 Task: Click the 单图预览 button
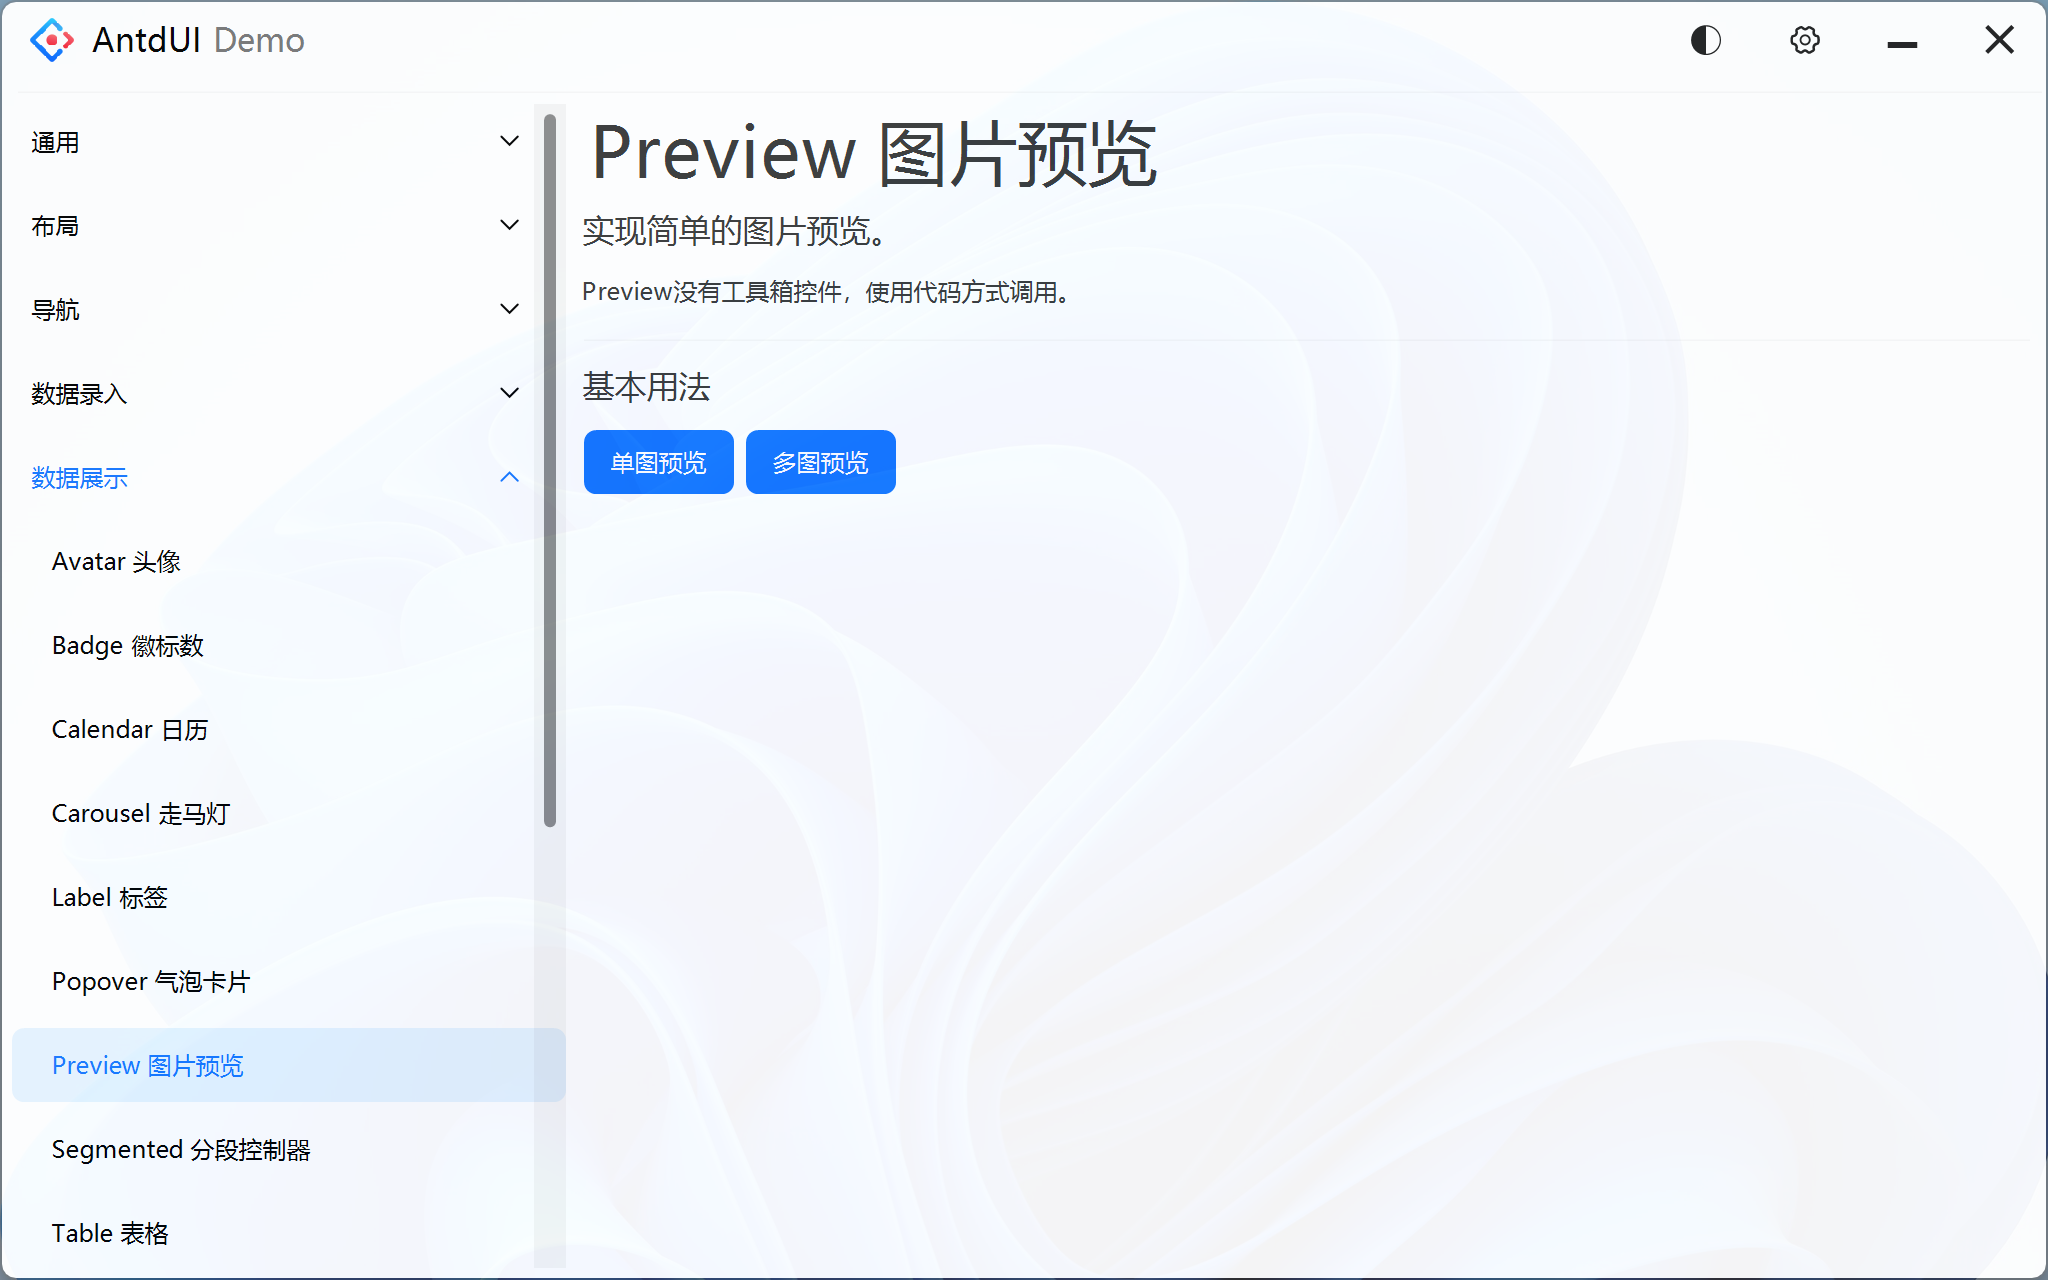point(658,462)
